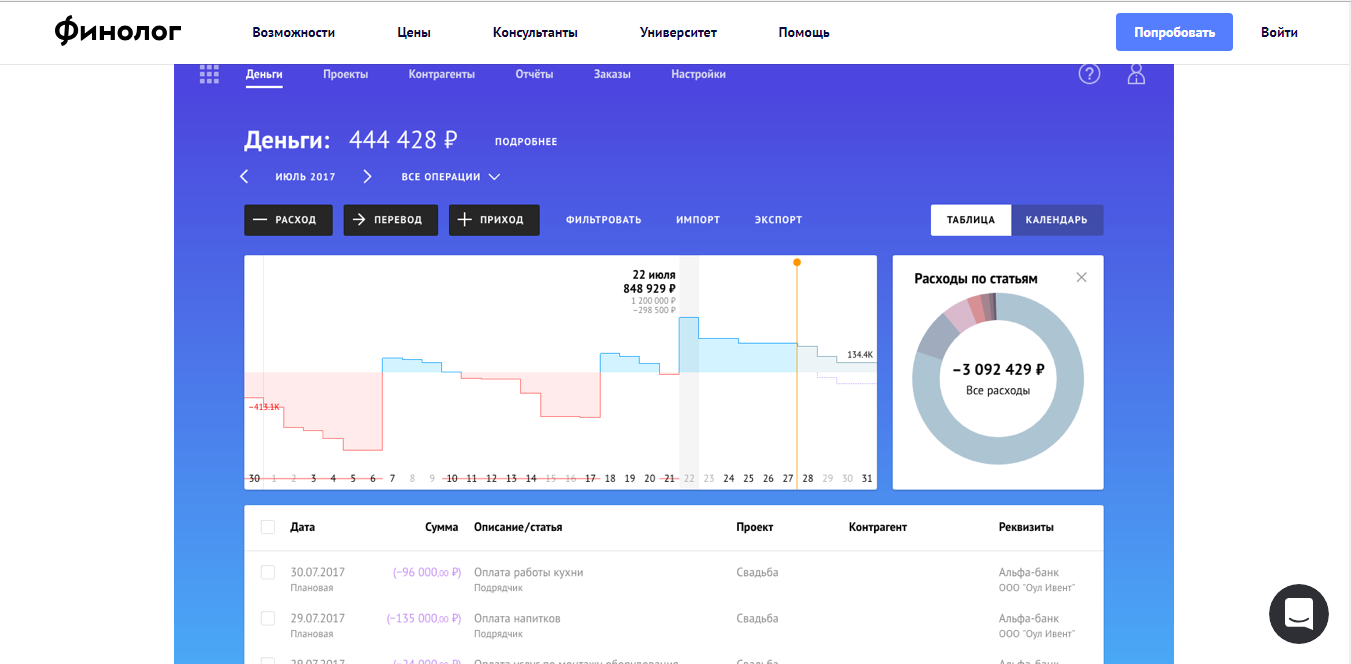This screenshot has width=1351, height=664.
Task: Check the 29.07.2017 operation row checkbox
Action: (x=267, y=618)
